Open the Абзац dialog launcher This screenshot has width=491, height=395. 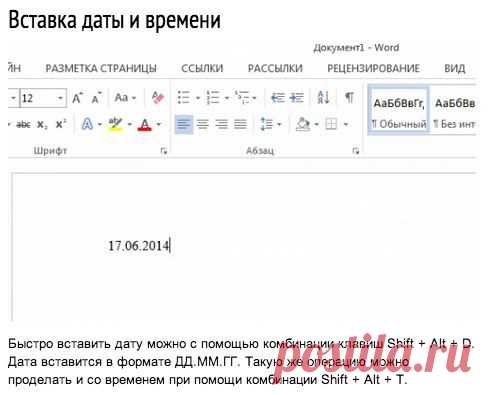click(356, 151)
